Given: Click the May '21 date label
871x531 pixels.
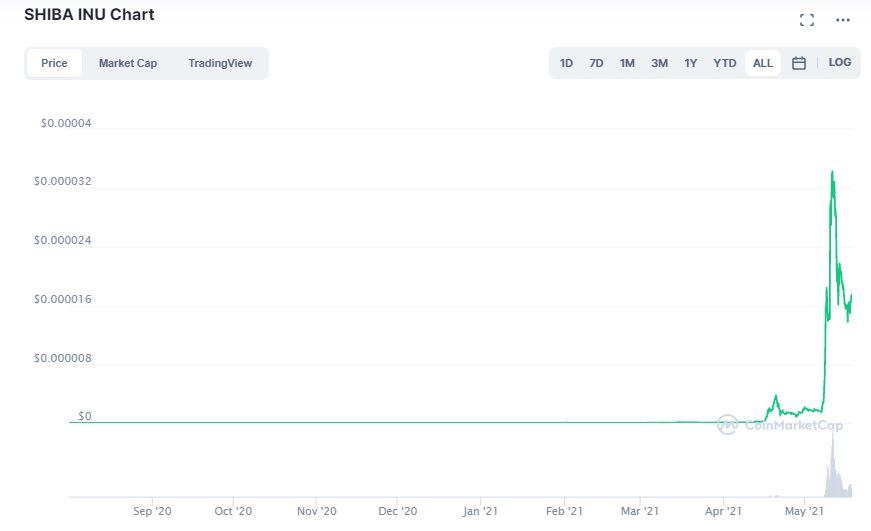Looking at the screenshot, I should click(x=804, y=511).
